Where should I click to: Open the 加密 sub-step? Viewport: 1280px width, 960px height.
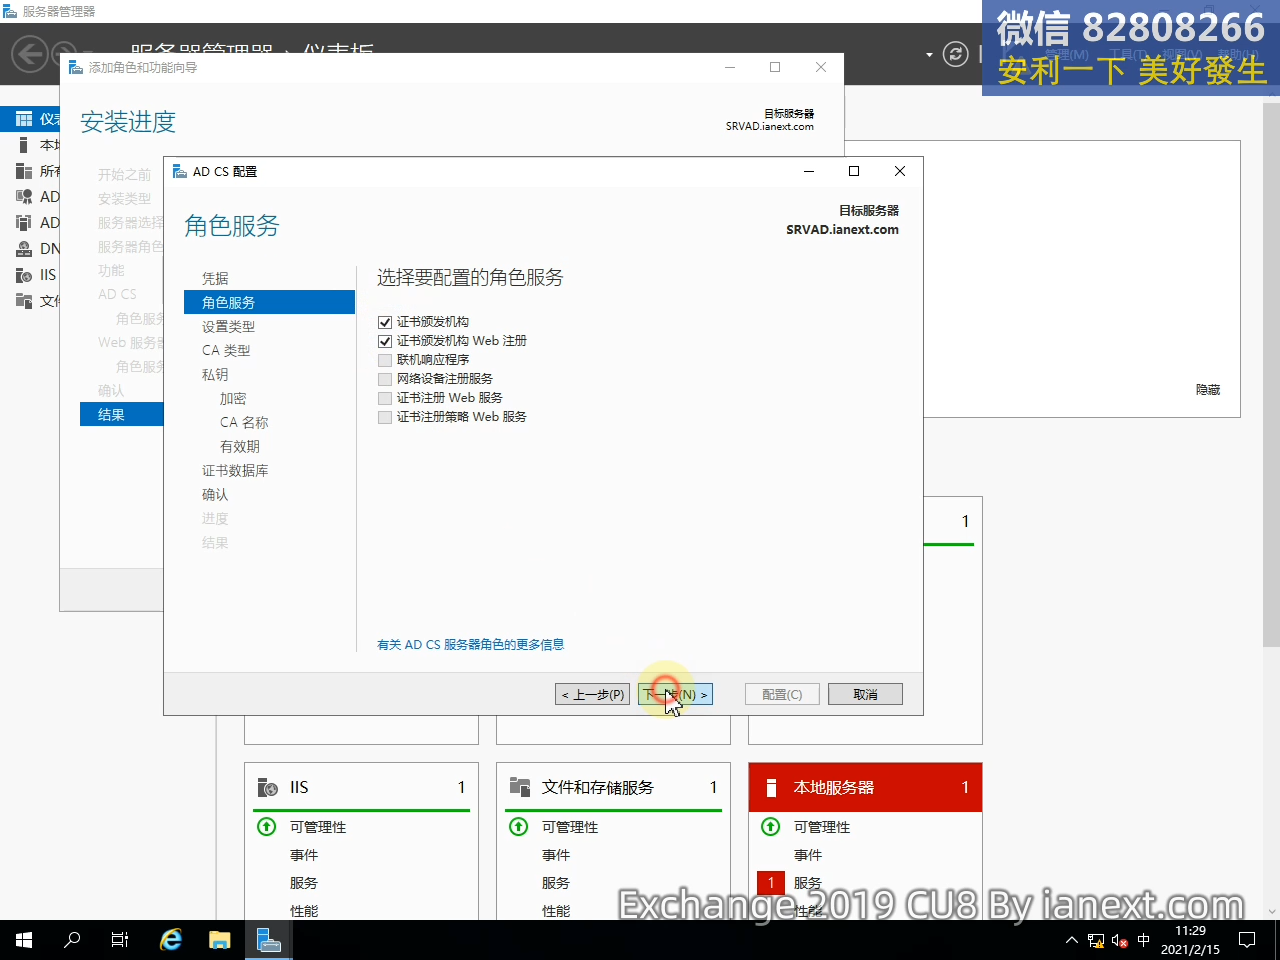233,398
